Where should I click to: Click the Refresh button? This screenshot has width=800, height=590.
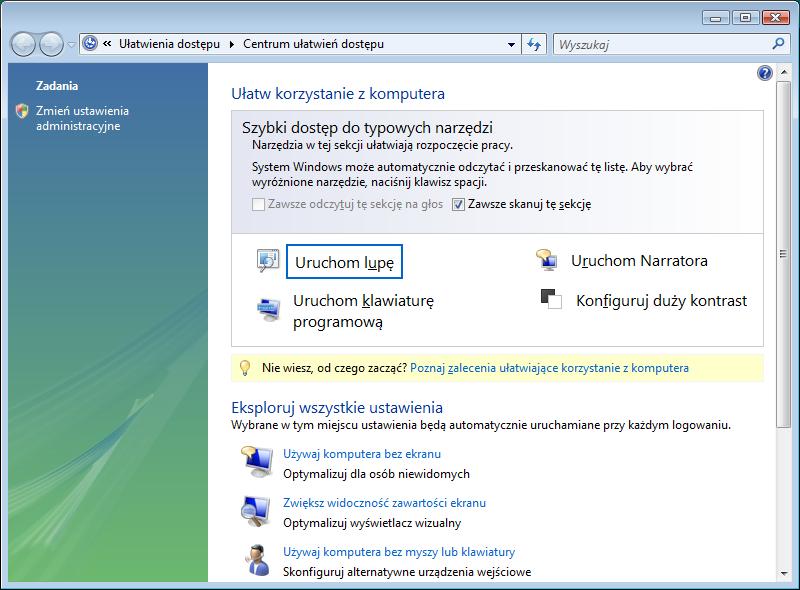tap(534, 44)
